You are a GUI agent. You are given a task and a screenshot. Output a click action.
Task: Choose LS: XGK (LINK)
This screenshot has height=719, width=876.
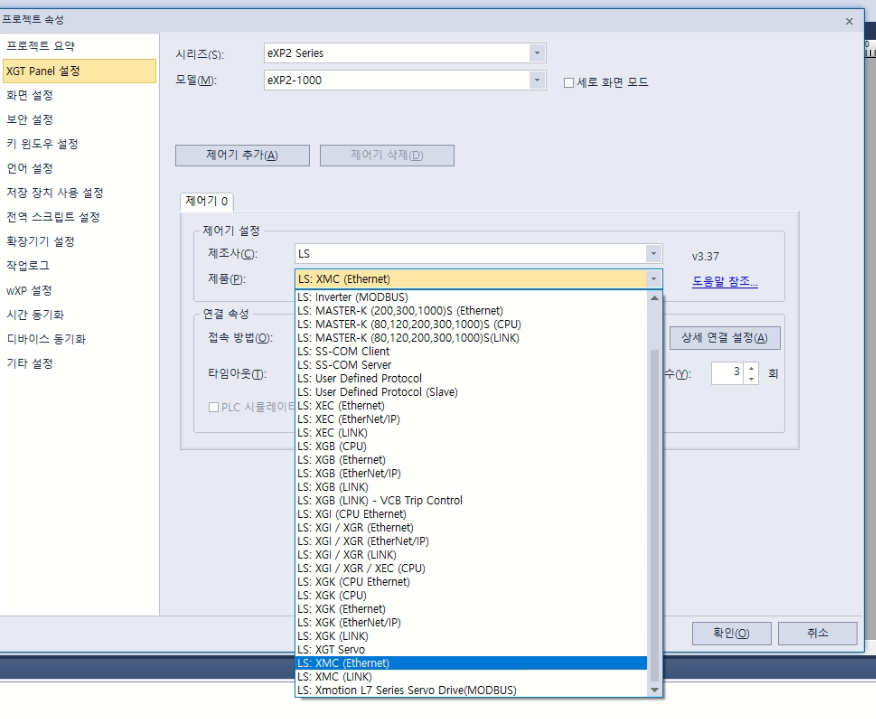(471, 636)
